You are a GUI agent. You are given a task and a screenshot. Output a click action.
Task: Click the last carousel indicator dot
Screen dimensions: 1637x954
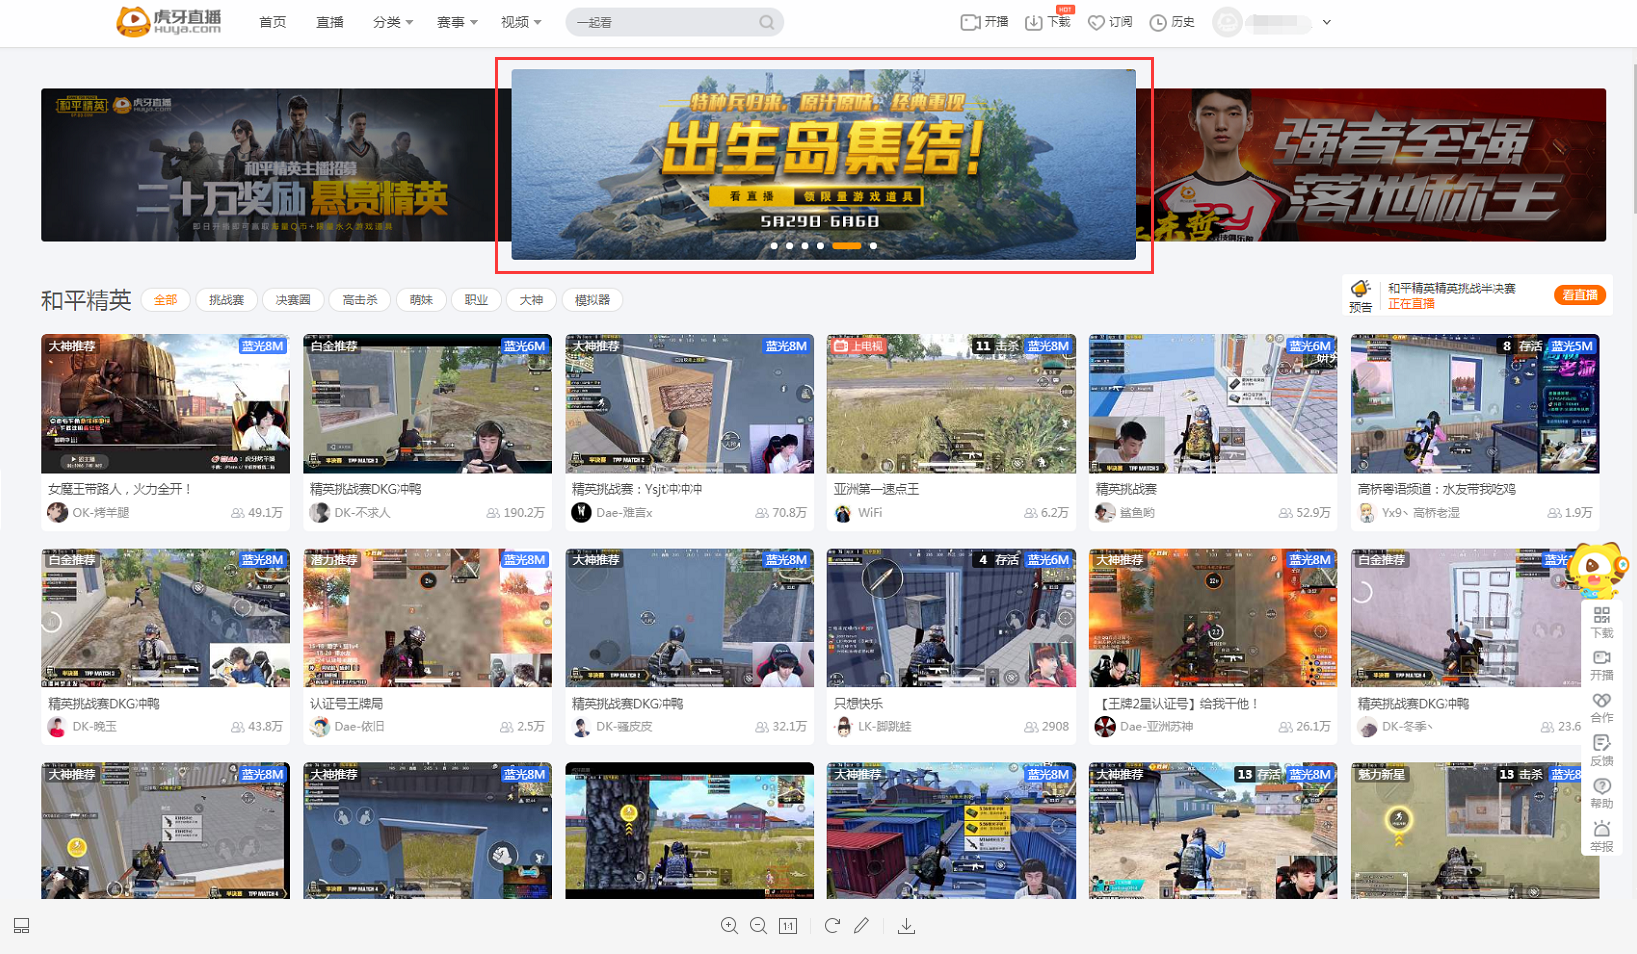873,246
